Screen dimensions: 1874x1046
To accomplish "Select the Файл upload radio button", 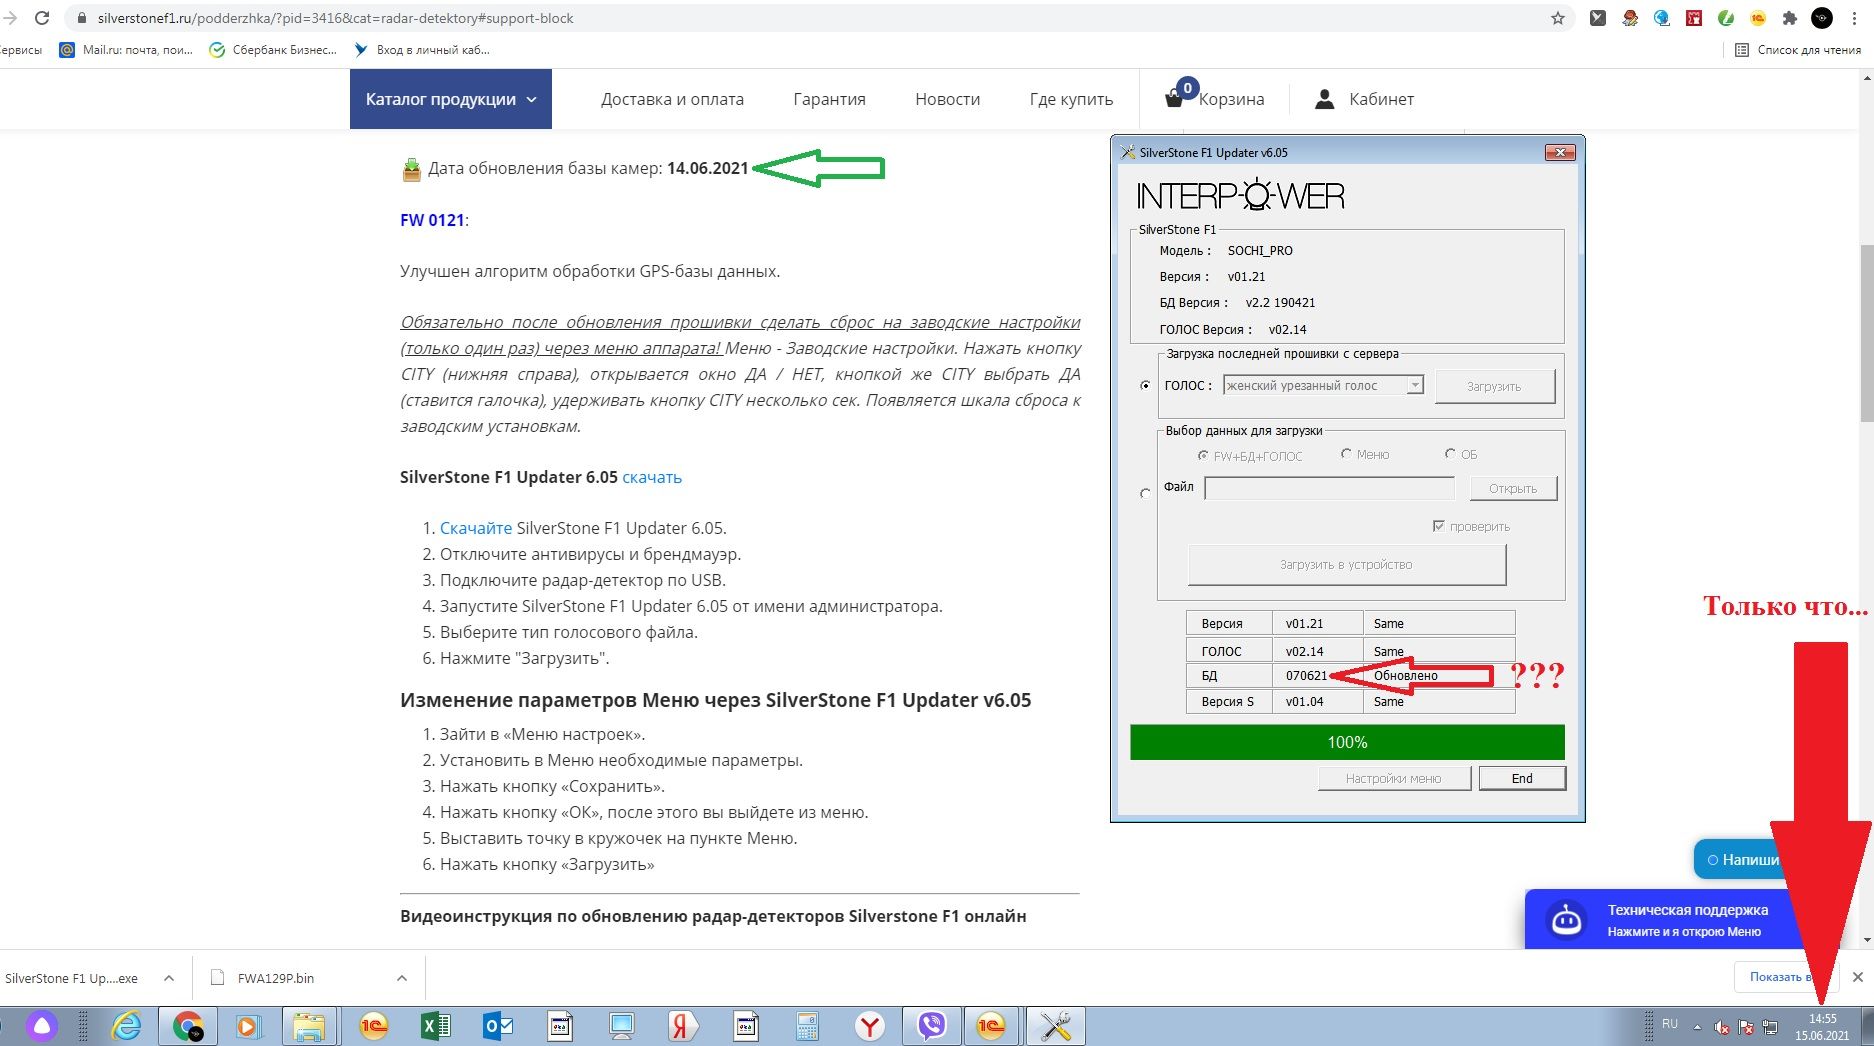I will pos(1145,493).
